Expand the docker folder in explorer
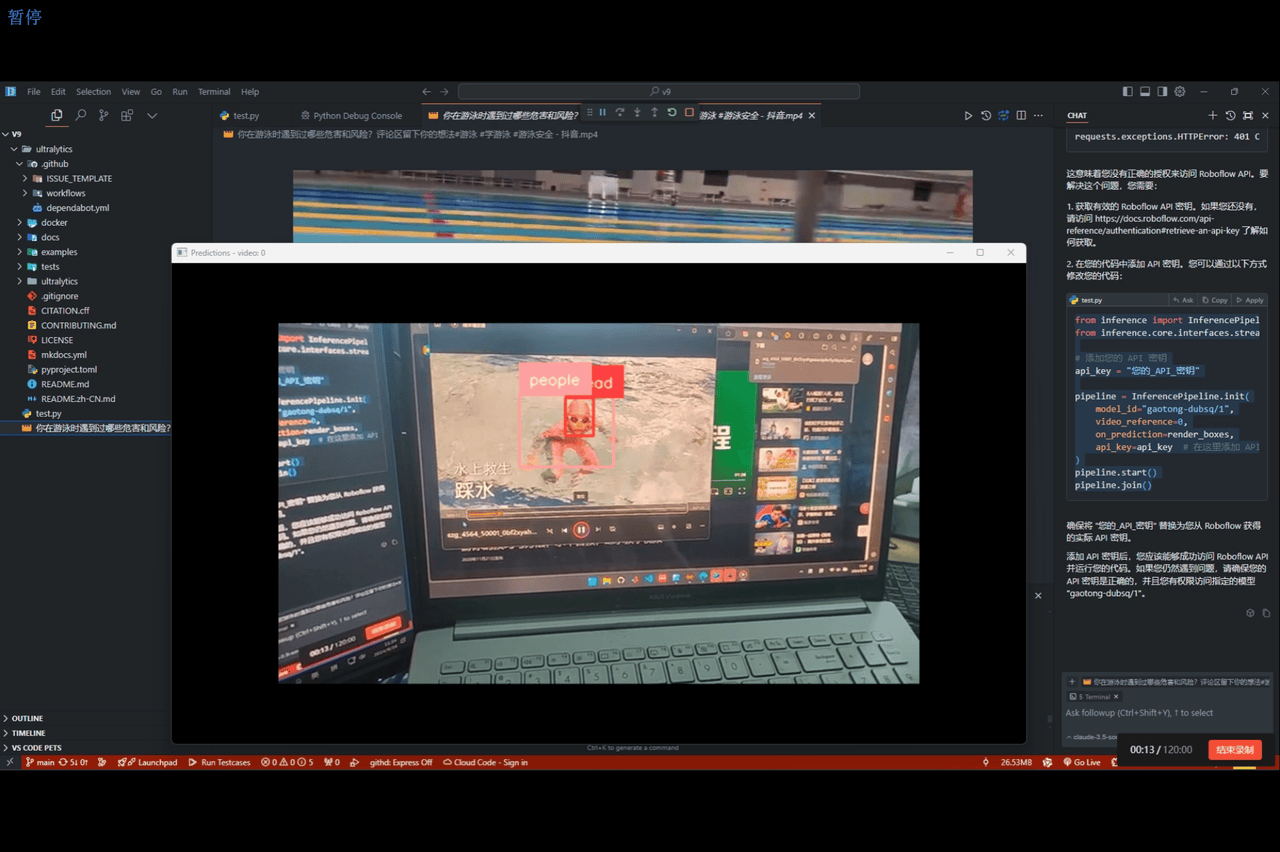 [x=54, y=223]
